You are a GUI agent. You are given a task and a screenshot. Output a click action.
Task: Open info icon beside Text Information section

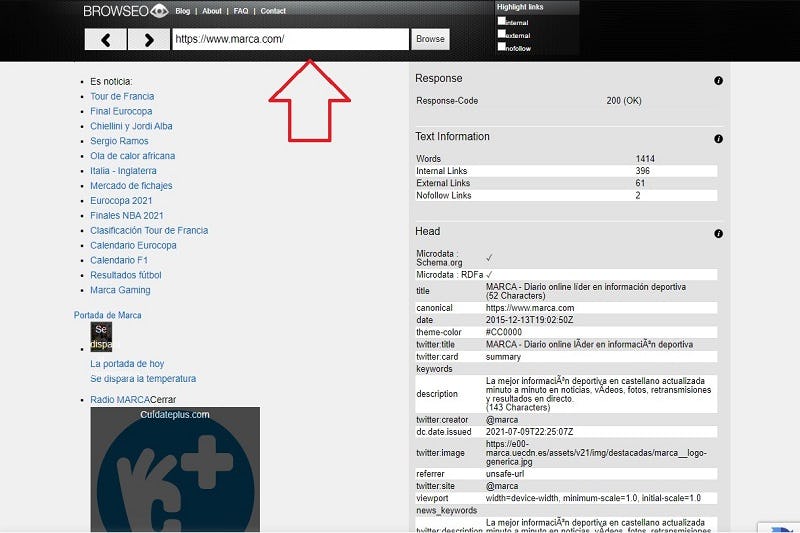coord(718,139)
